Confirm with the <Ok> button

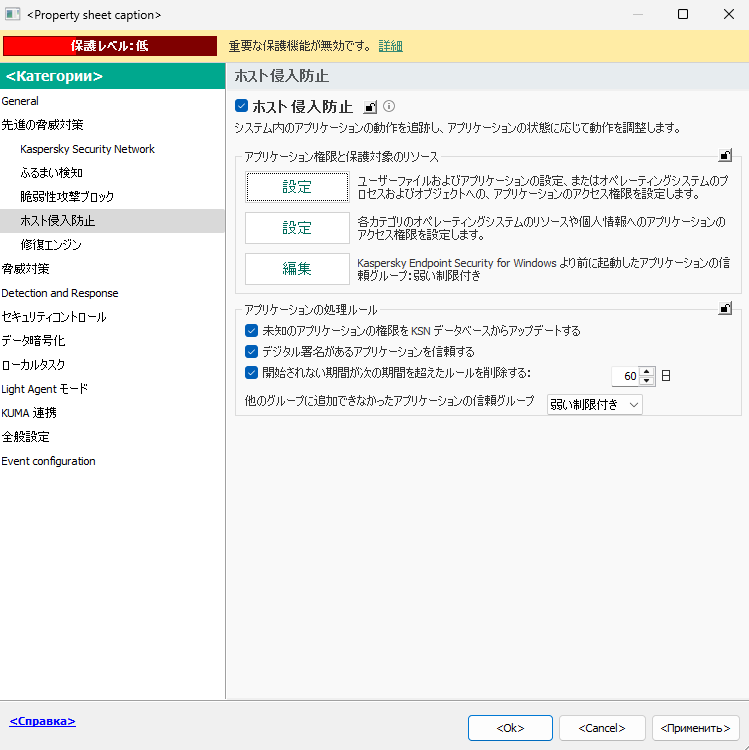(510, 728)
